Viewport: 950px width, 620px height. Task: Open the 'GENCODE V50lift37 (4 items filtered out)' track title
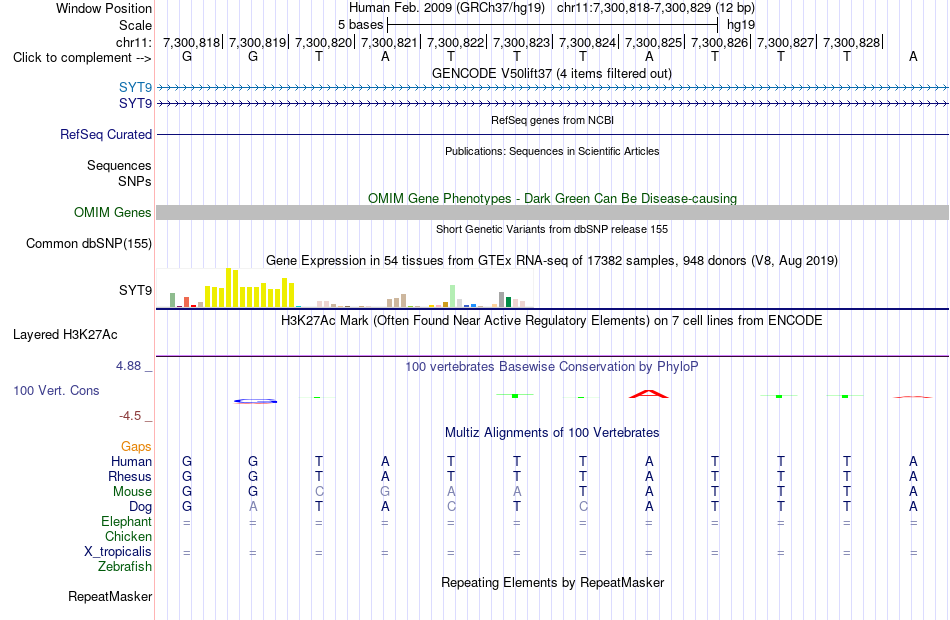(552, 73)
